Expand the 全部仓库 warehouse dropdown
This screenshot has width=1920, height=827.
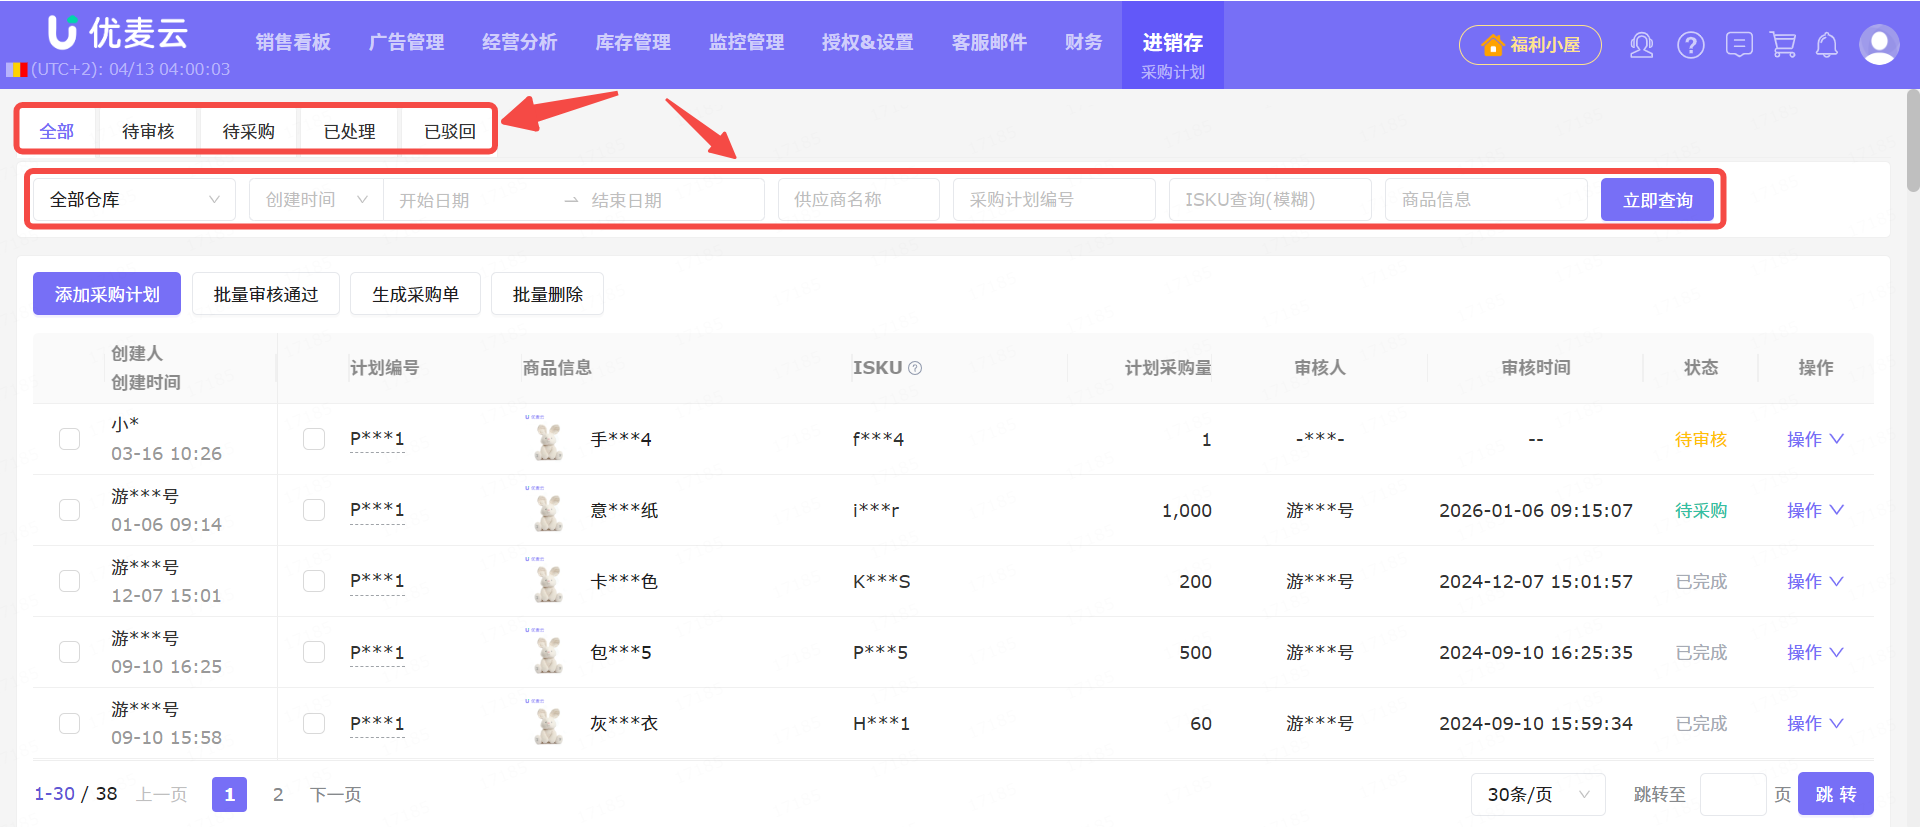pyautogui.click(x=134, y=200)
